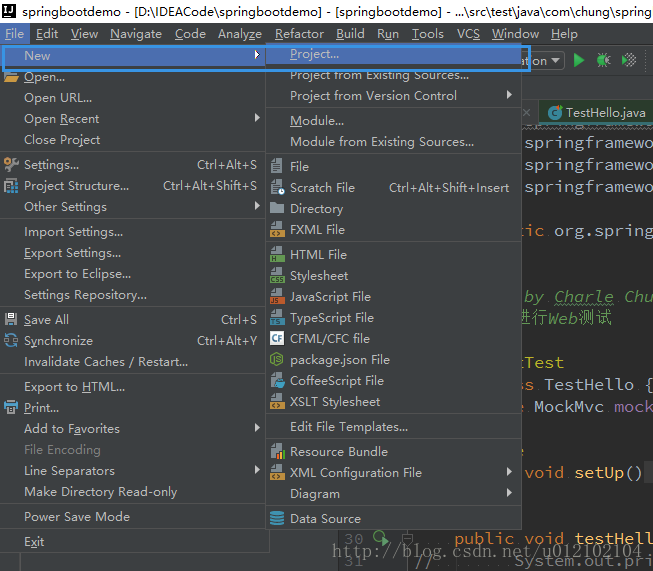Expand the Line Separators submenu
653x571 pixels.
click(257, 470)
